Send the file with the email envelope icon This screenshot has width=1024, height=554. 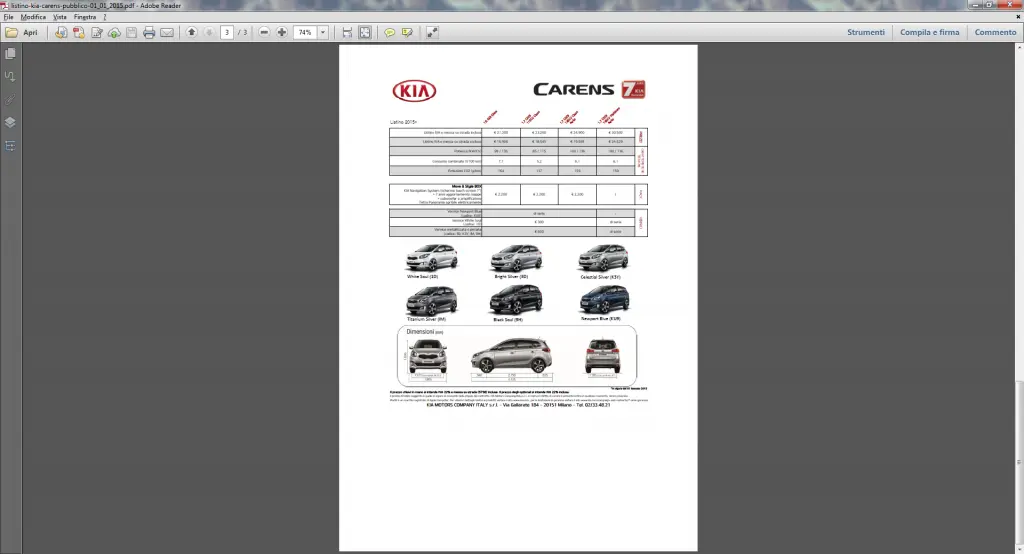pyautogui.click(x=167, y=32)
